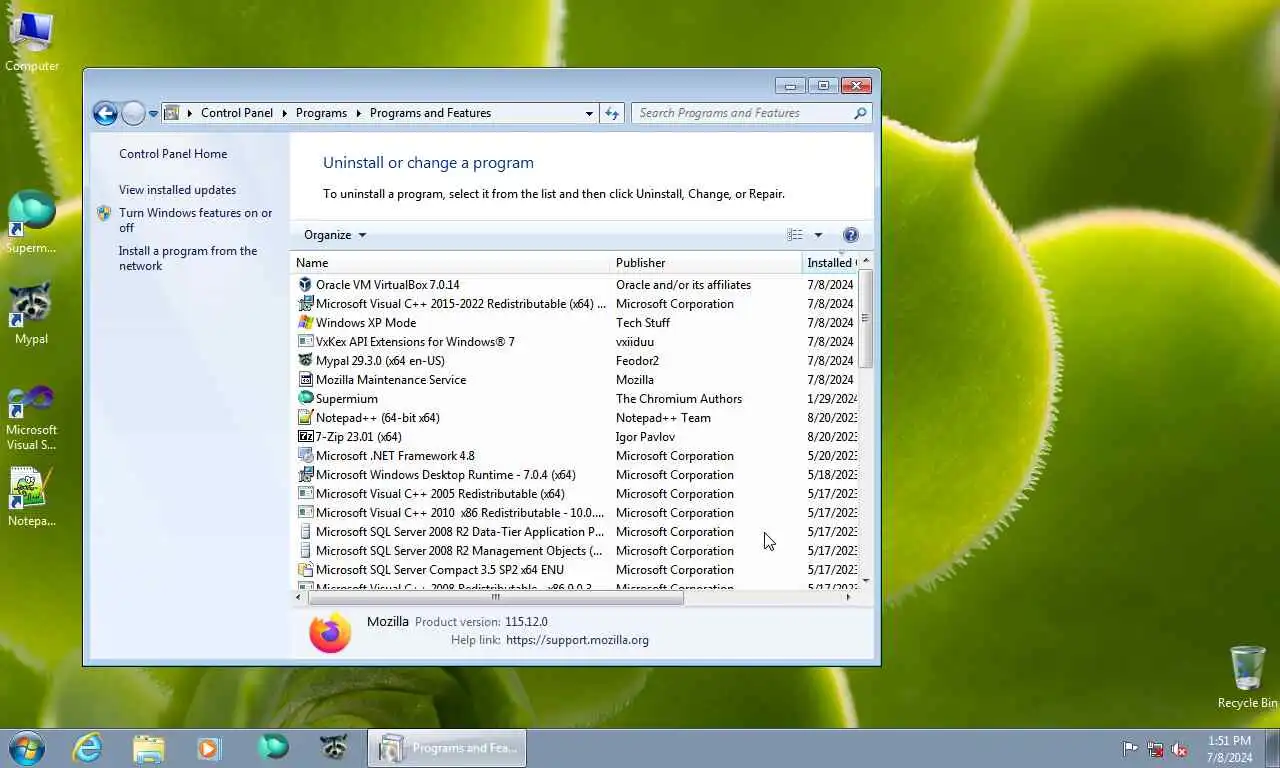The image size is (1280, 768).
Task: Select Oracle VM VirtualBox 7.0.14
Action: (x=575, y=285)
